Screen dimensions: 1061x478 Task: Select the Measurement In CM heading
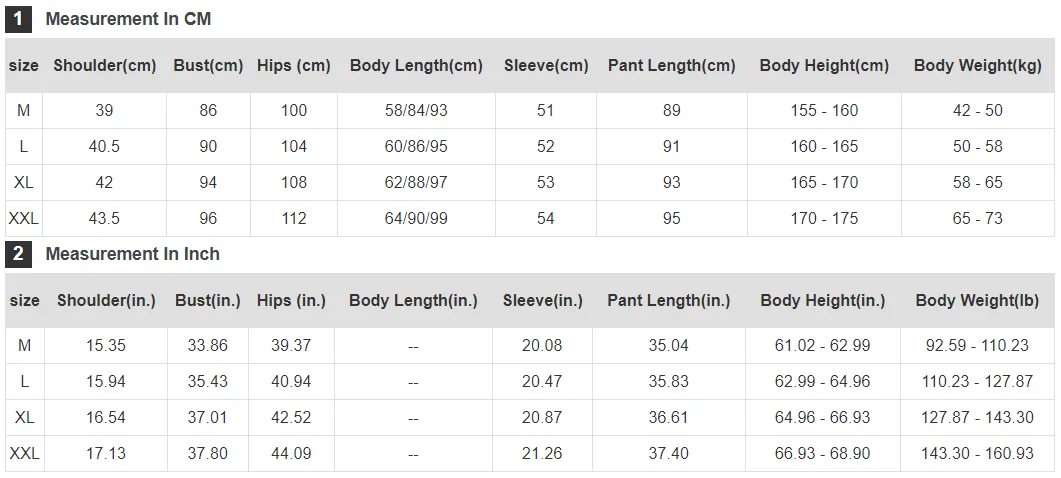tap(128, 19)
